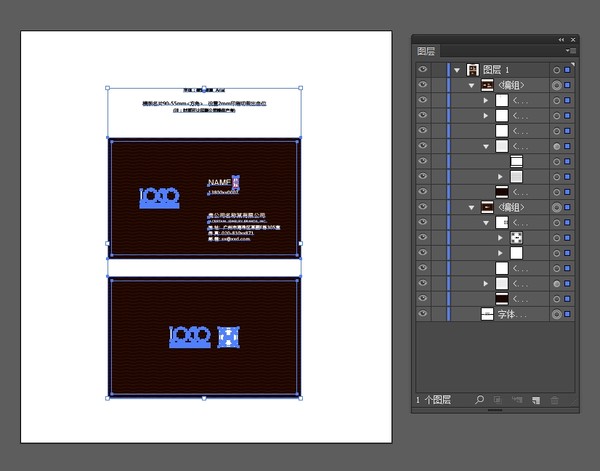Viewport: 600px width, 471px height.
Task: Select the second <编组> group name
Action: click(x=511, y=207)
